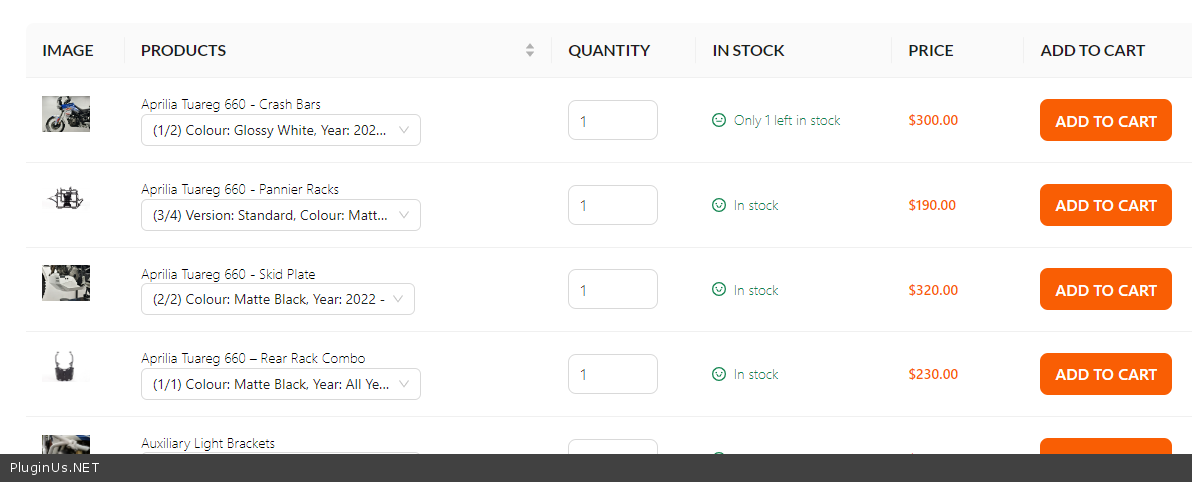
Task: Open the Rear Rack Combo product thumbnail
Action: click(66, 367)
